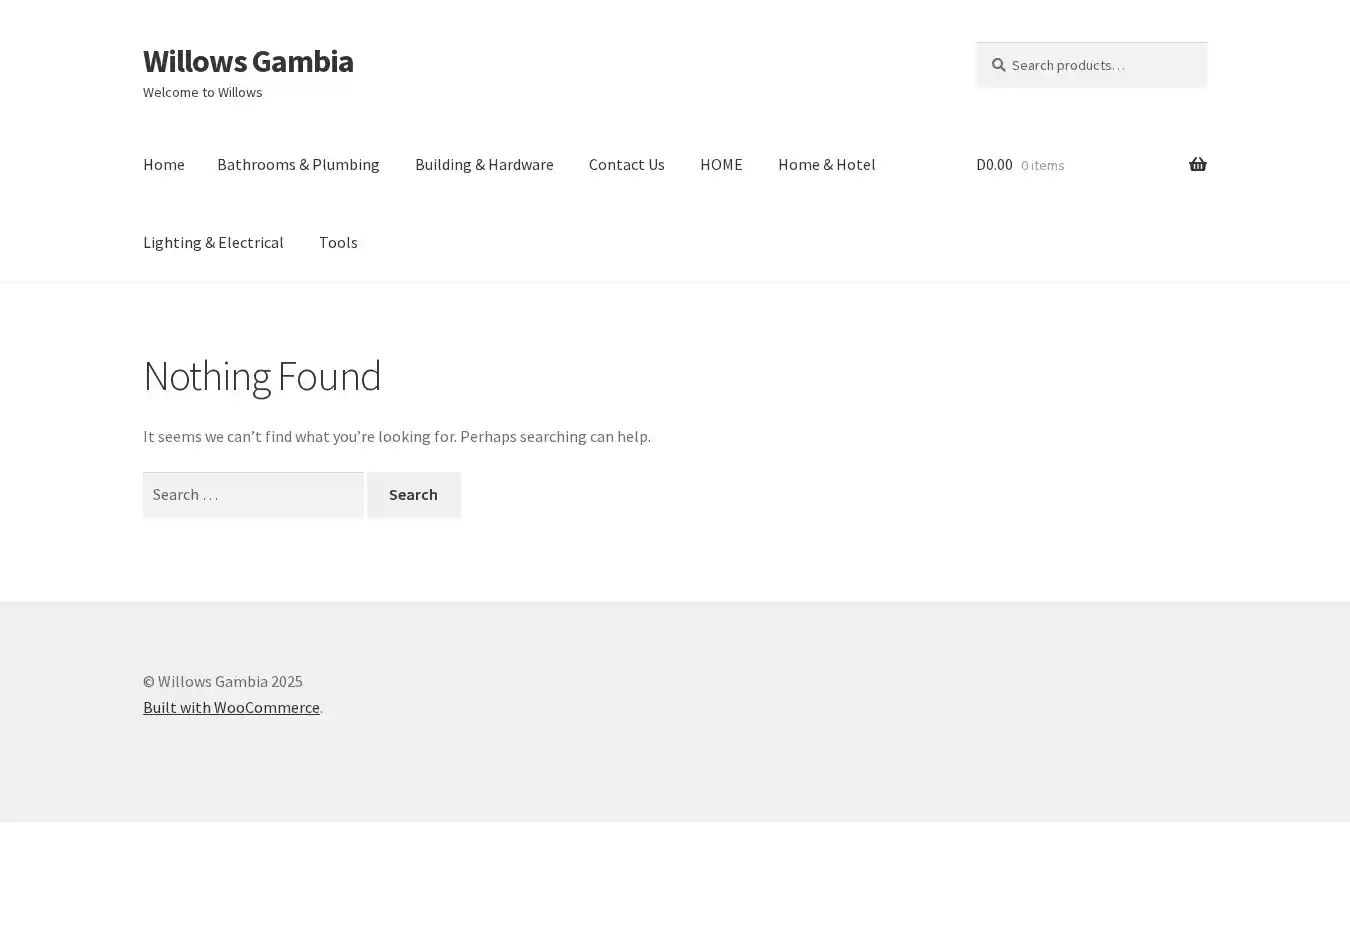This screenshot has width=1350, height=940.
Task: Click into the page Search text box
Action: [x=253, y=494]
